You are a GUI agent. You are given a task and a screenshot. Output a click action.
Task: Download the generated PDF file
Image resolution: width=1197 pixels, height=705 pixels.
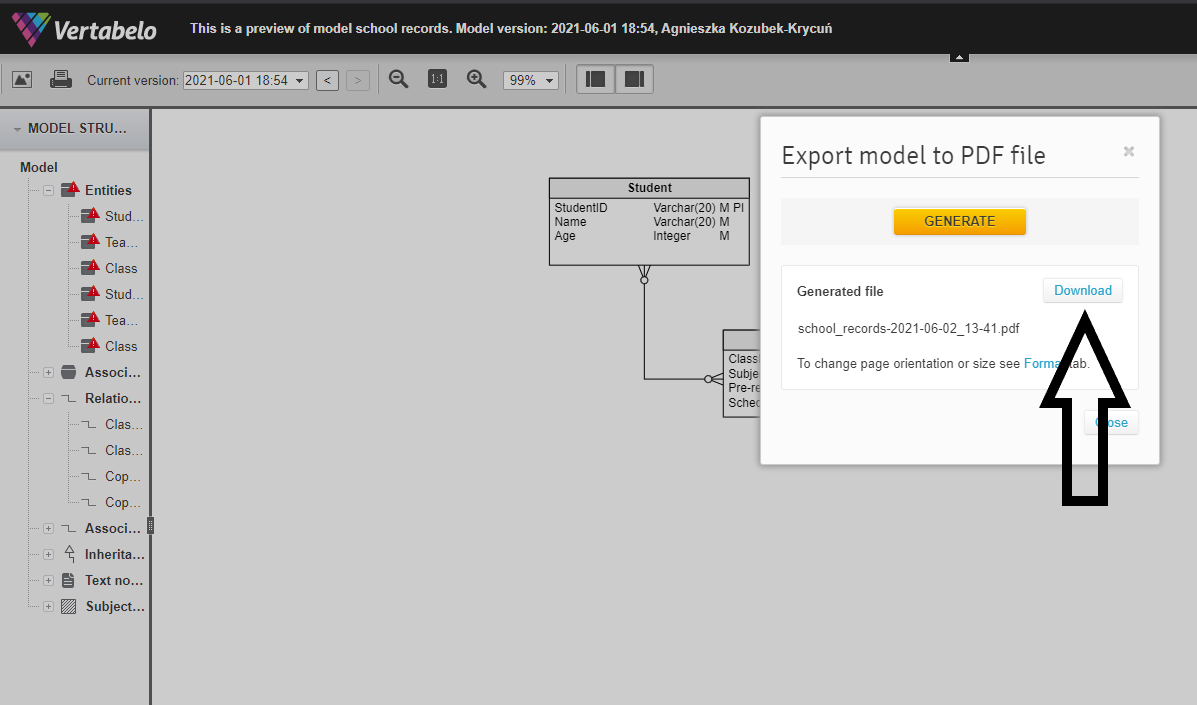pos(1082,291)
